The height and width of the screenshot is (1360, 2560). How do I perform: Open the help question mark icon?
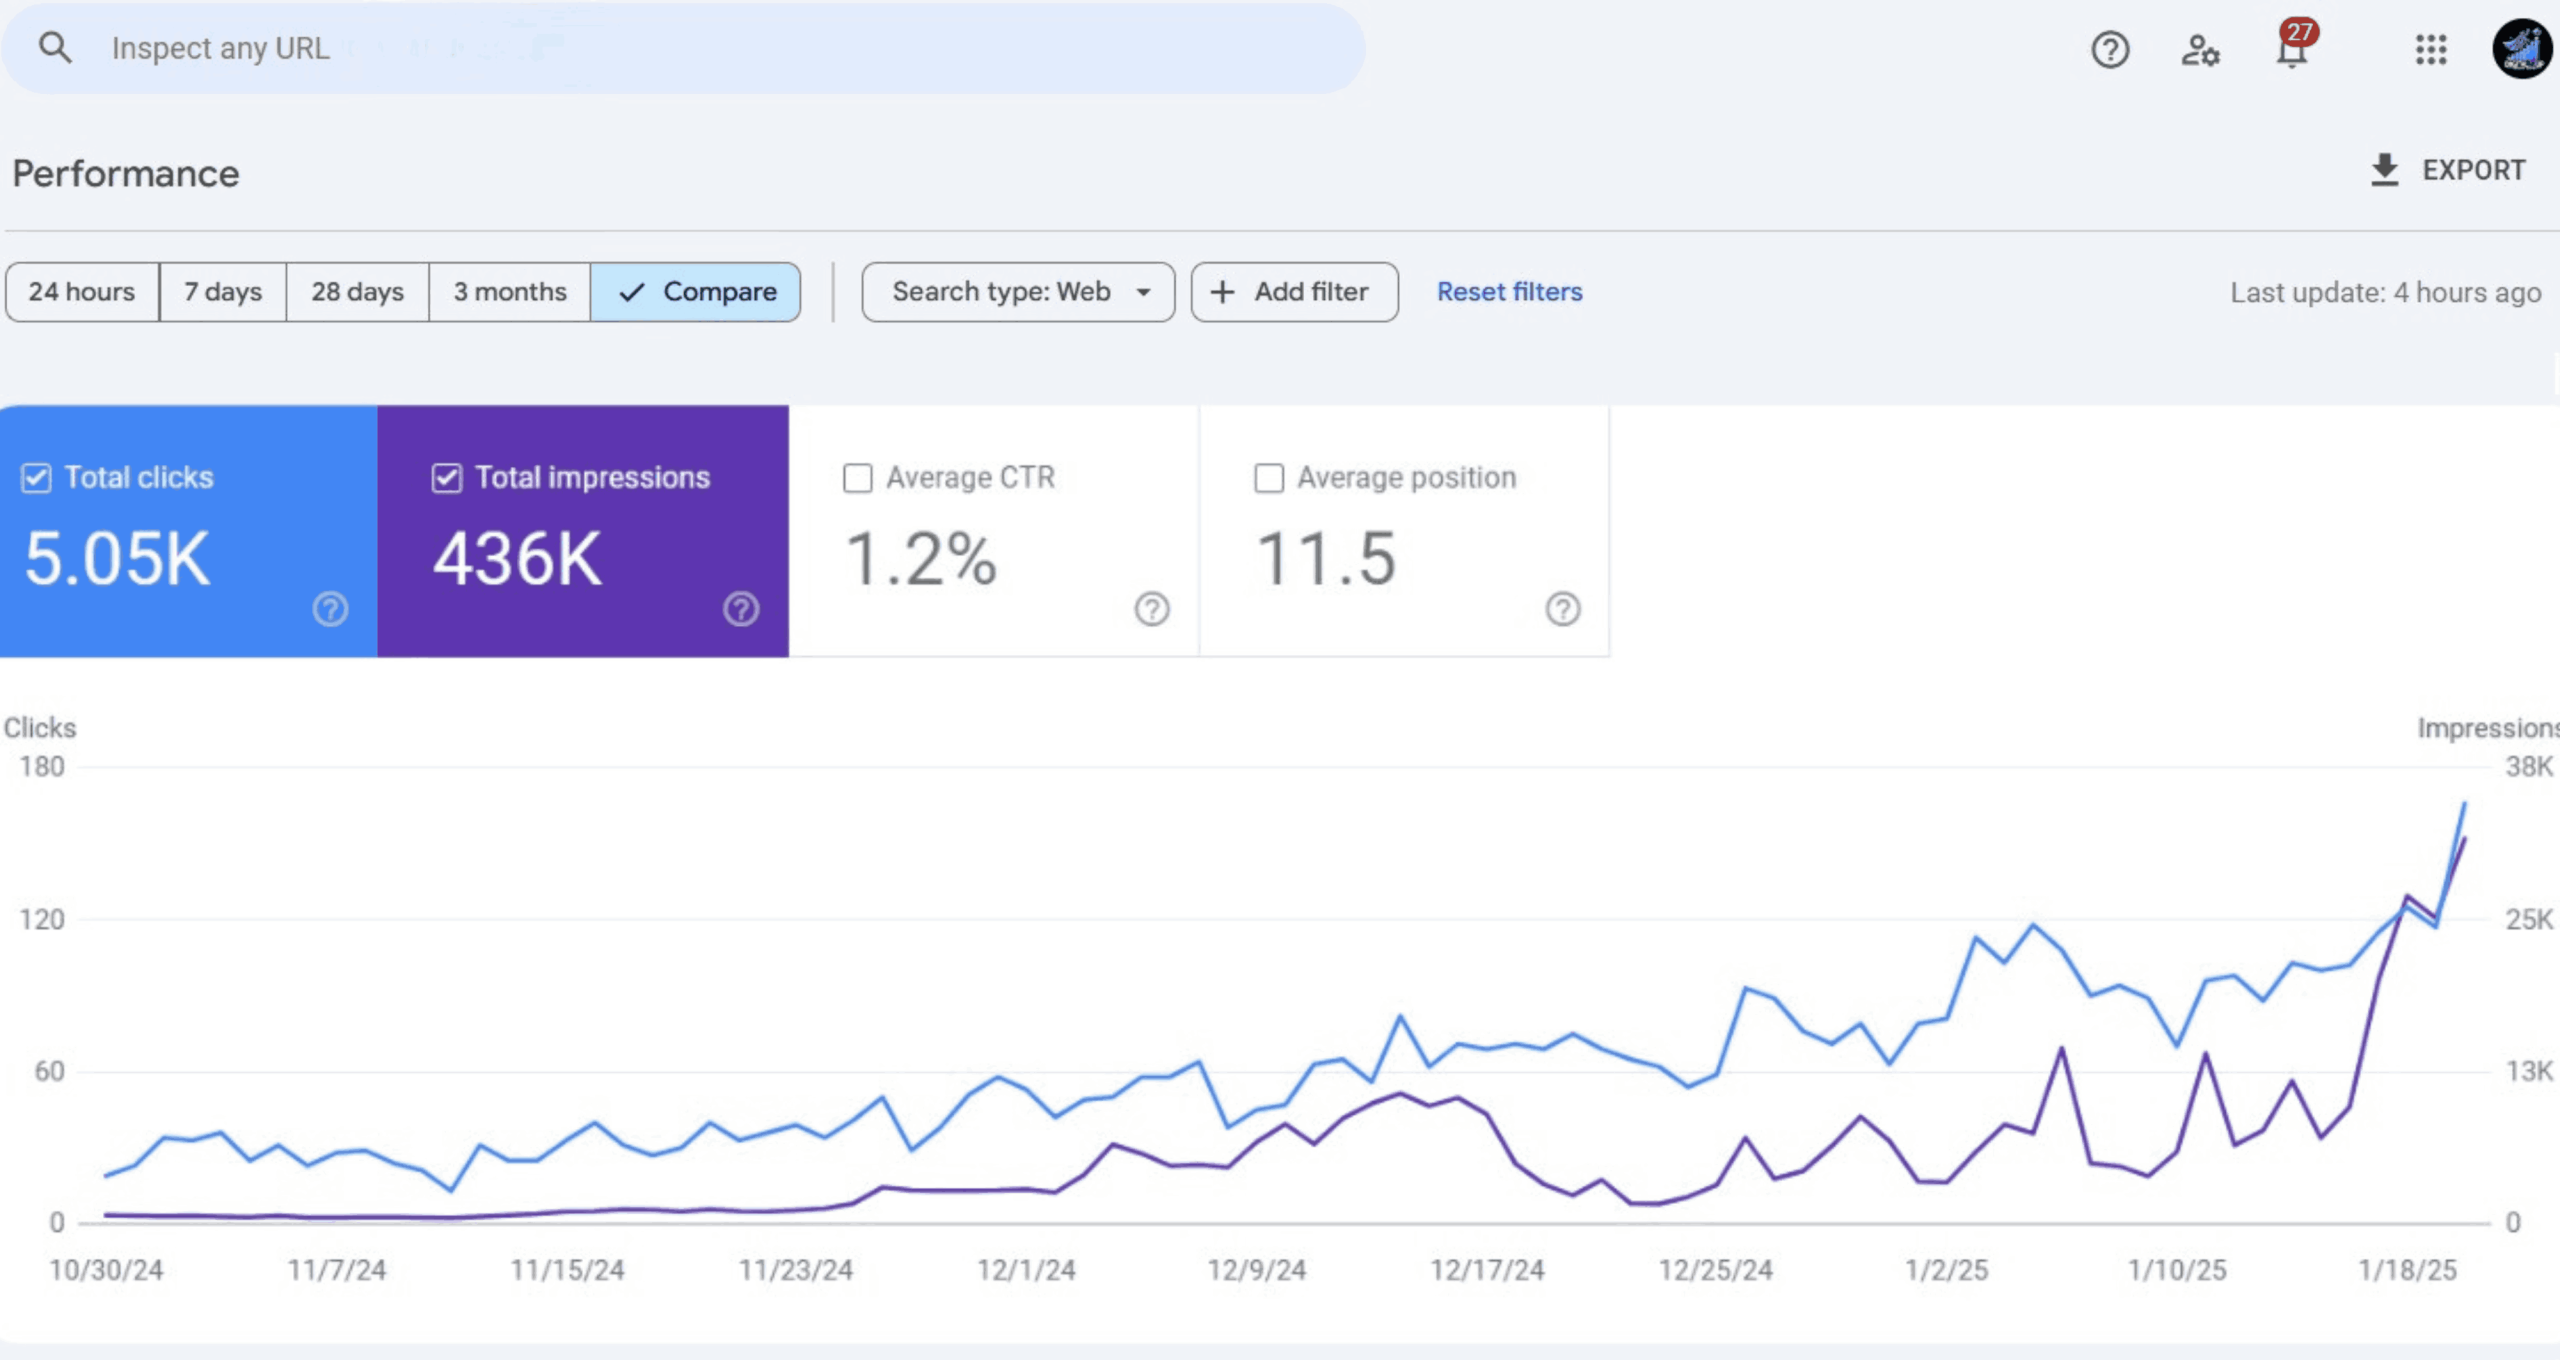pyautogui.click(x=2110, y=49)
